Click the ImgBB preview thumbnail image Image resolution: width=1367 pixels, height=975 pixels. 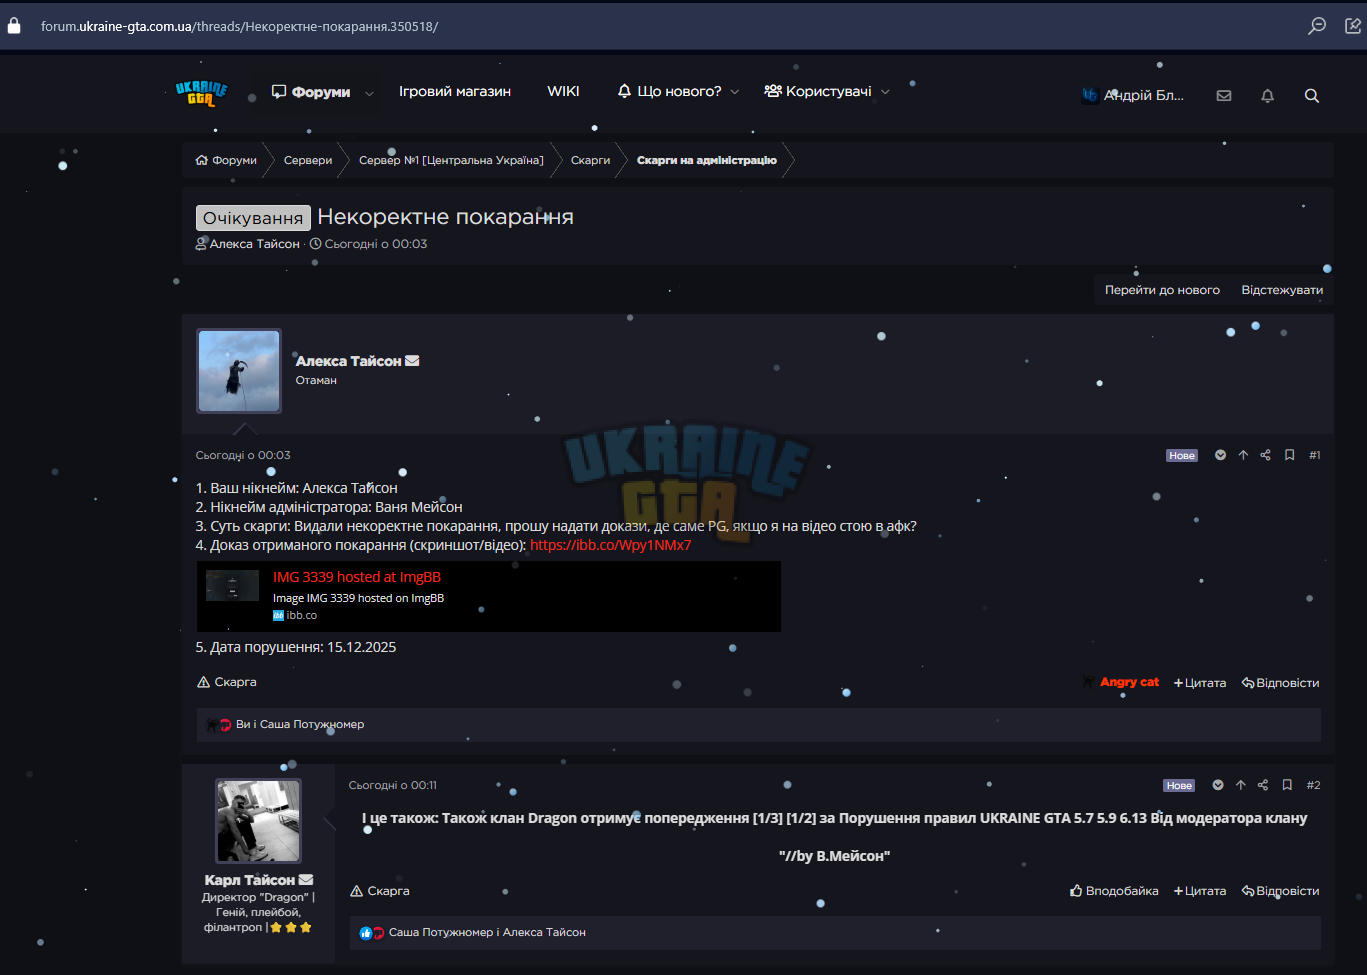point(232,585)
